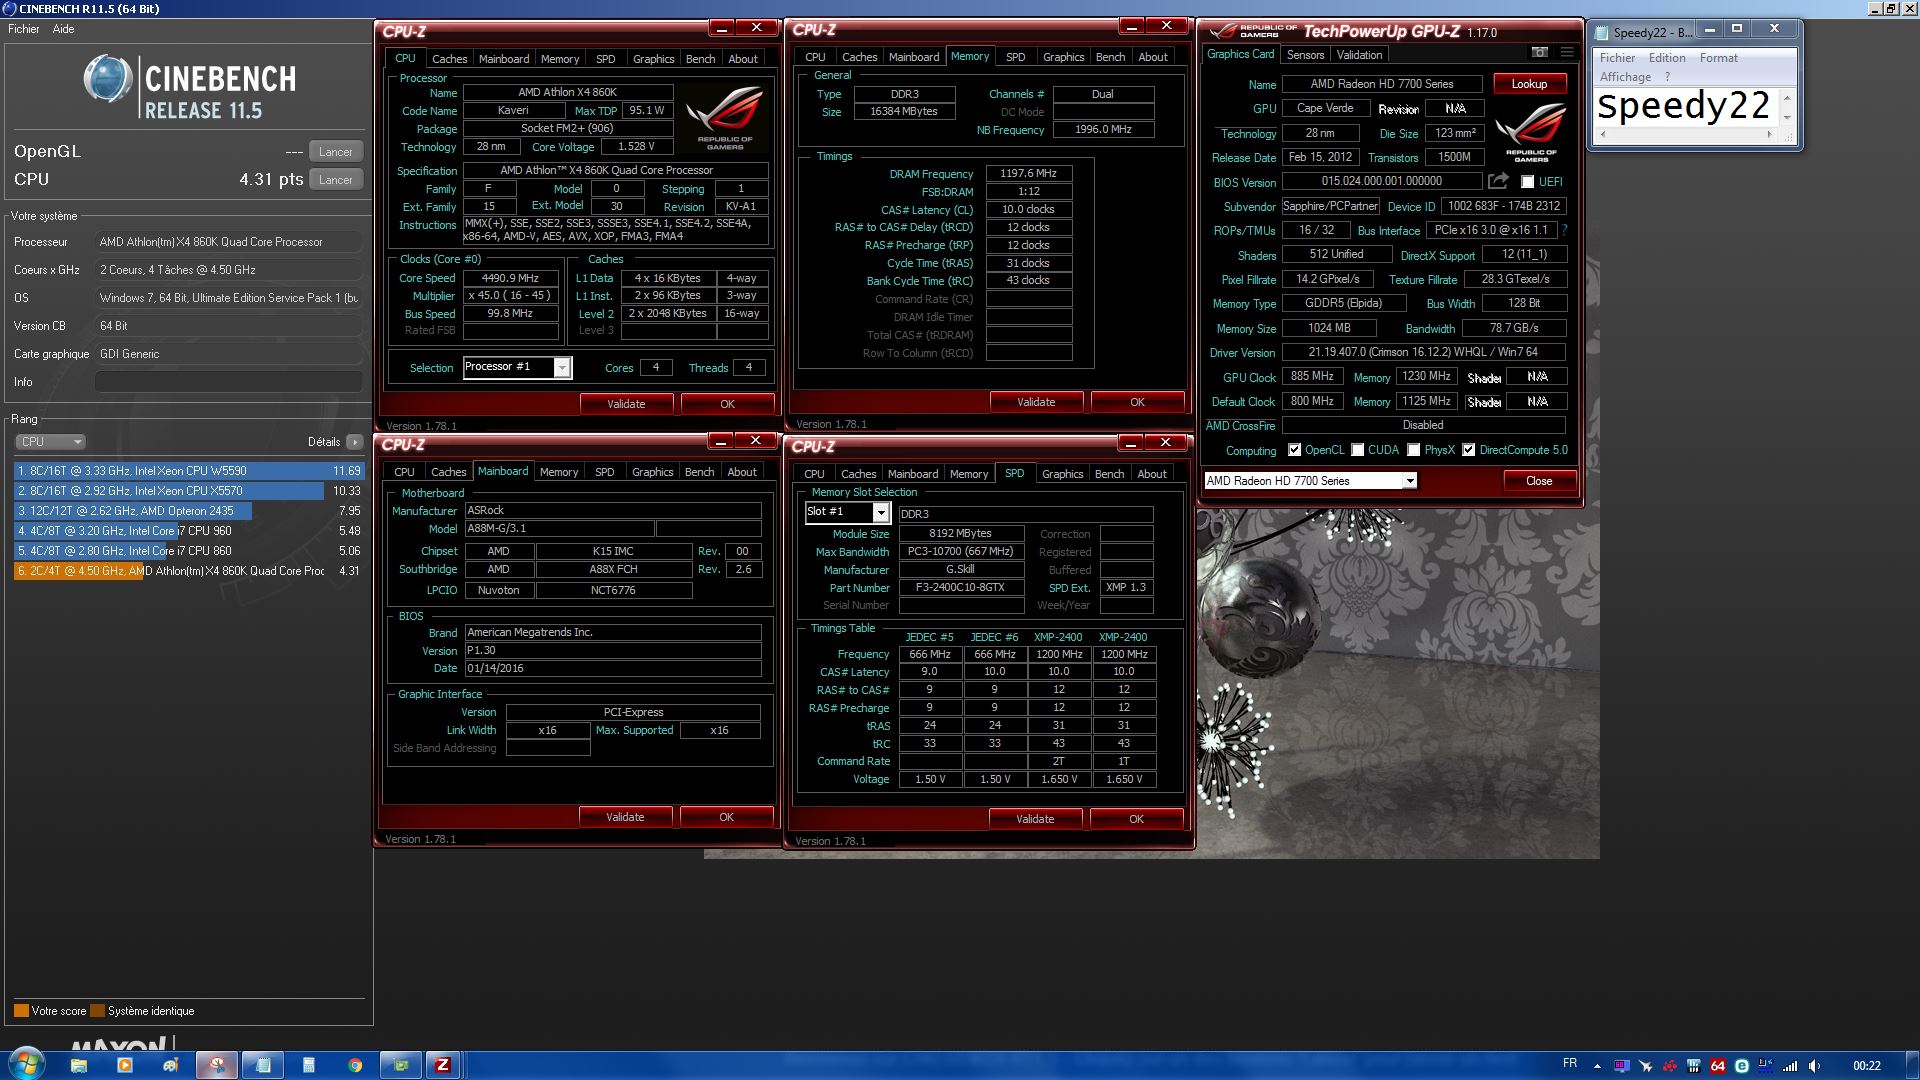The width and height of the screenshot is (1920, 1080).
Task: Toggle PhysX checkbox in GPU-Z
Action: tap(1413, 450)
